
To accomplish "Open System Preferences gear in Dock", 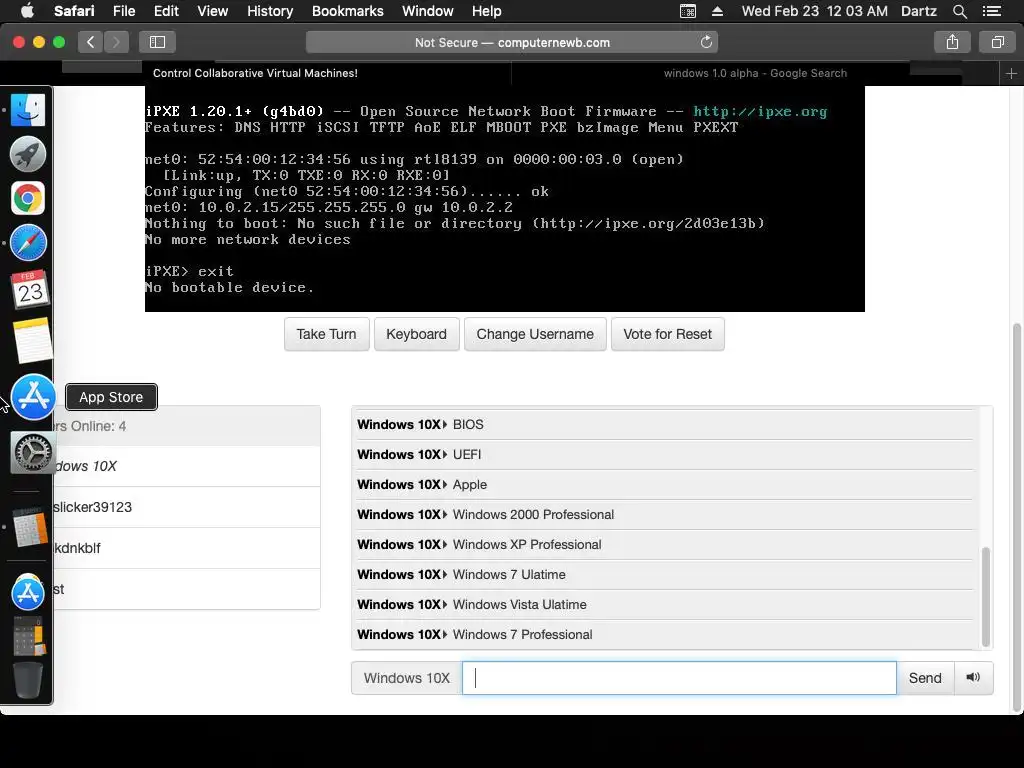I will [33, 452].
